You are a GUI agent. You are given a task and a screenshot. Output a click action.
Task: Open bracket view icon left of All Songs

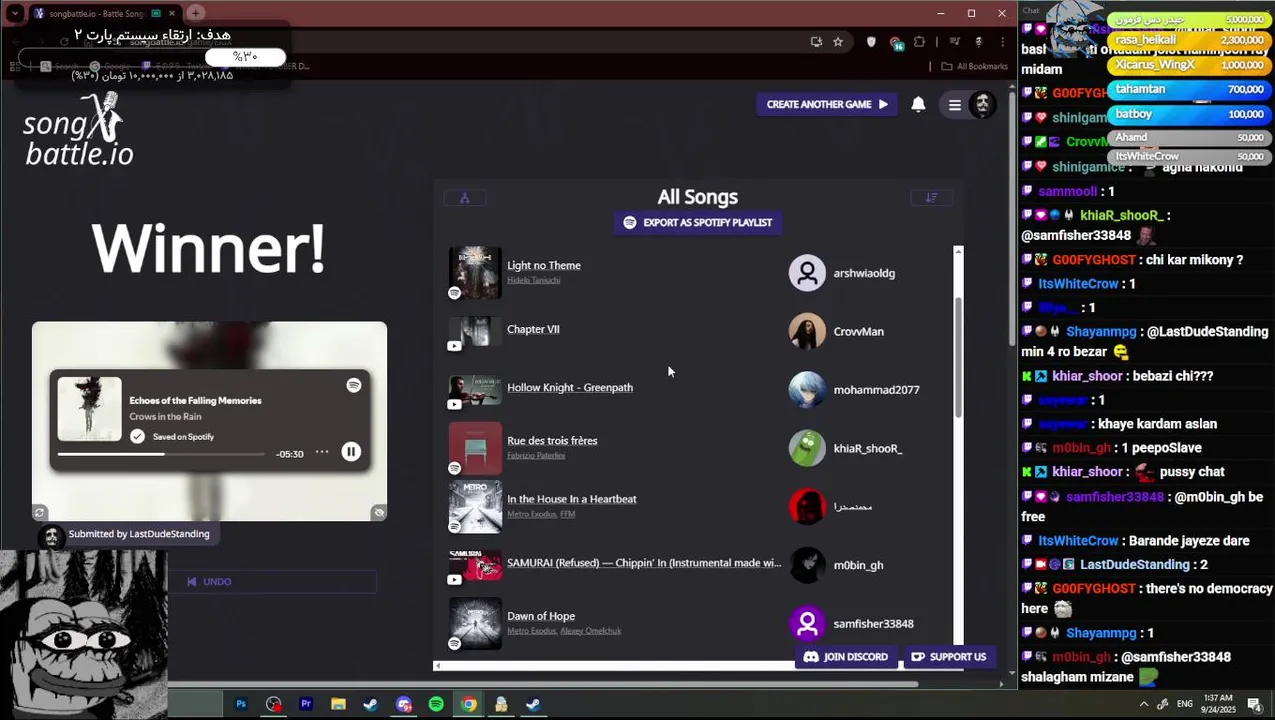point(464,198)
